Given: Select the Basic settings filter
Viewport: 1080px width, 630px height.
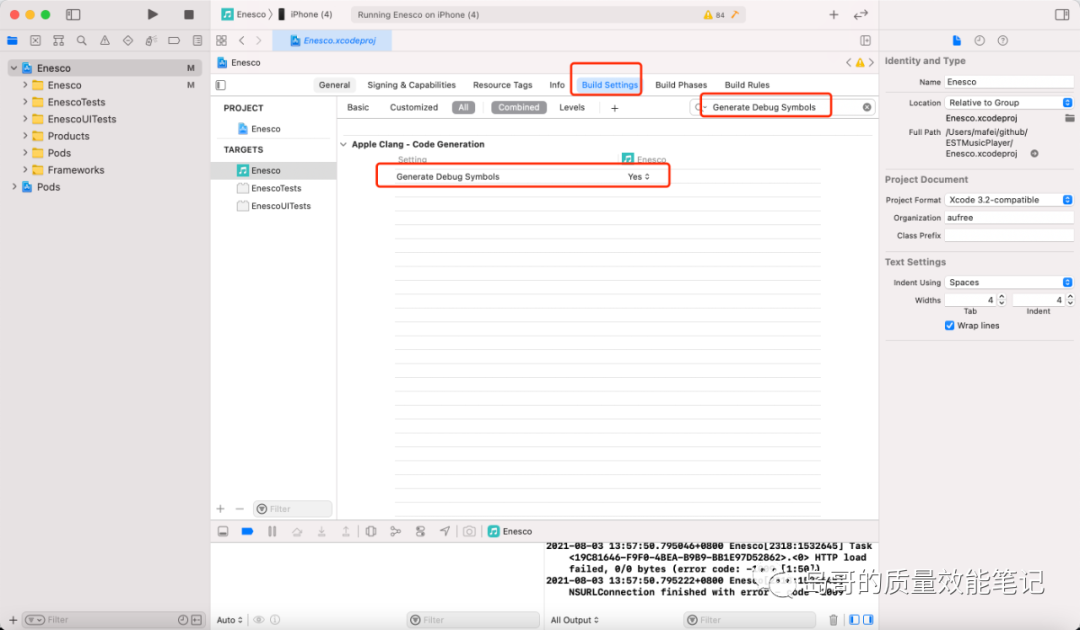Looking at the screenshot, I should (357, 107).
